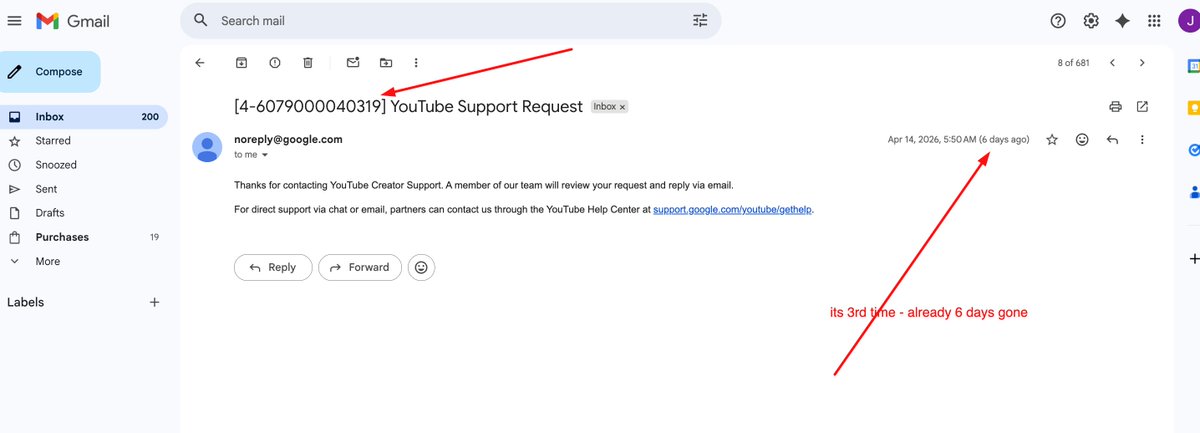Open Contacts side panel

1193,191
